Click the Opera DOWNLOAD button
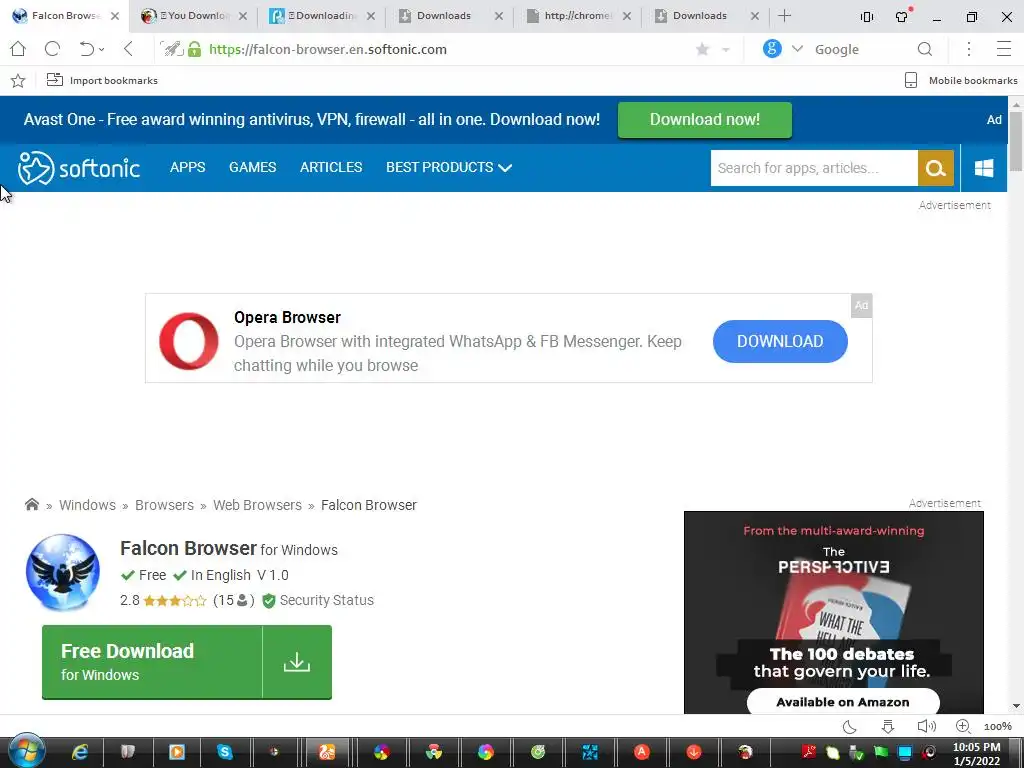Image resolution: width=1024 pixels, height=768 pixels. point(780,341)
